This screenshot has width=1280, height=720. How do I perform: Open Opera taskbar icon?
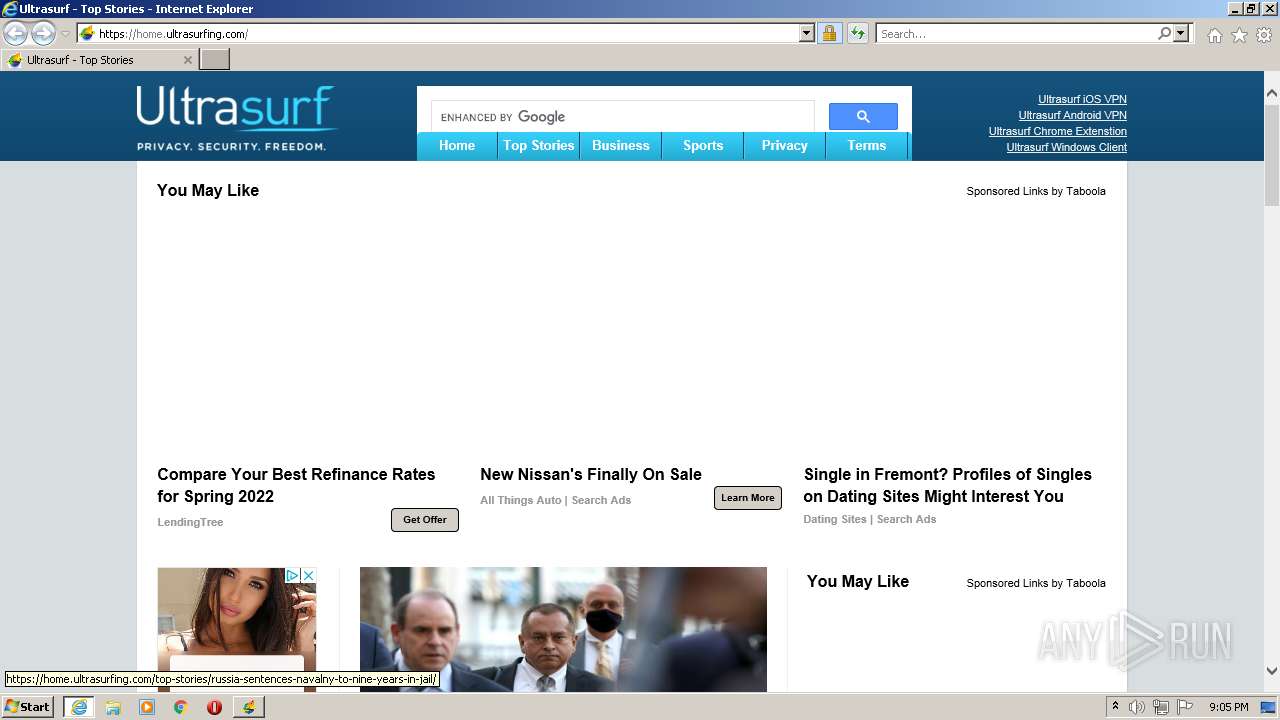click(x=214, y=707)
